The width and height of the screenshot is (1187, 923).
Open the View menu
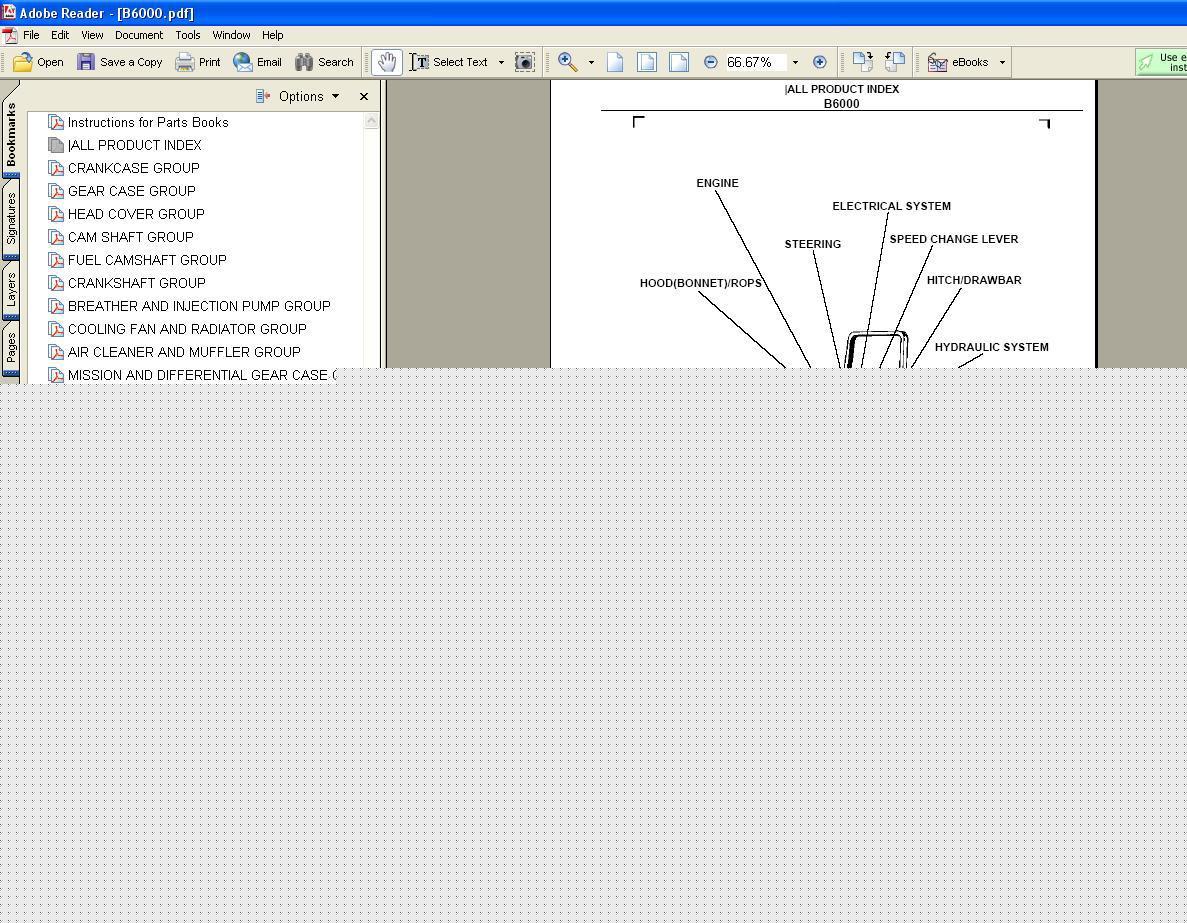click(x=92, y=36)
